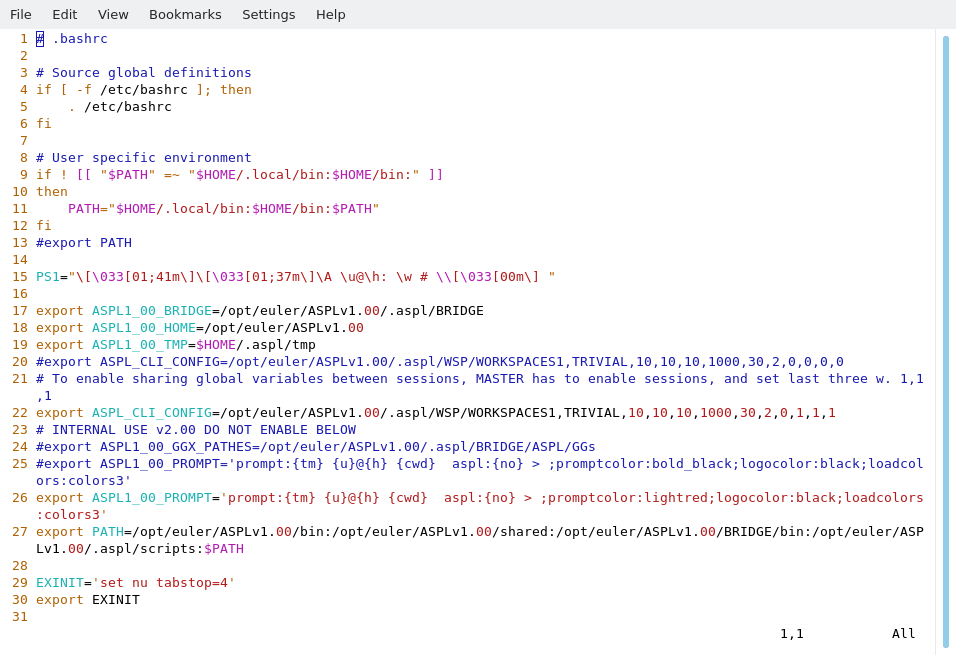Screen dimensions: 956x655
Task: Click the PS1 variable name on line 15
Action: [47, 277]
